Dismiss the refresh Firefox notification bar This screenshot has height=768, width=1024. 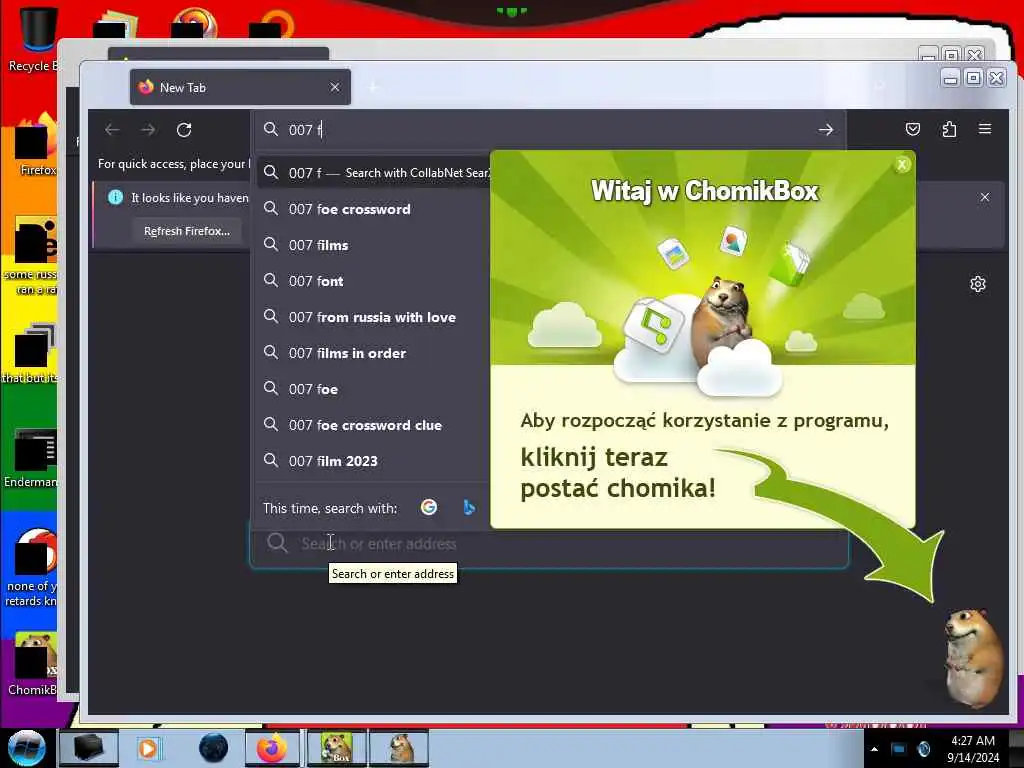pos(985,197)
